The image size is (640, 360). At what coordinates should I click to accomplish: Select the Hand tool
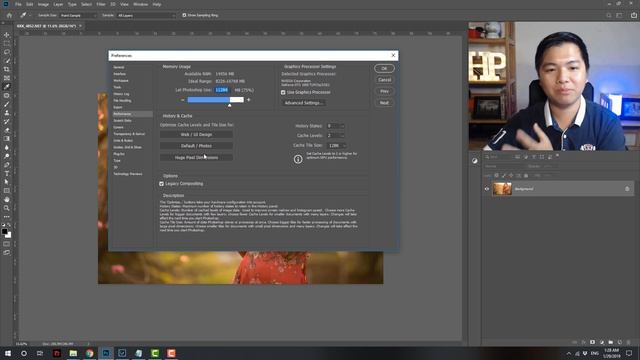[x=7, y=200]
